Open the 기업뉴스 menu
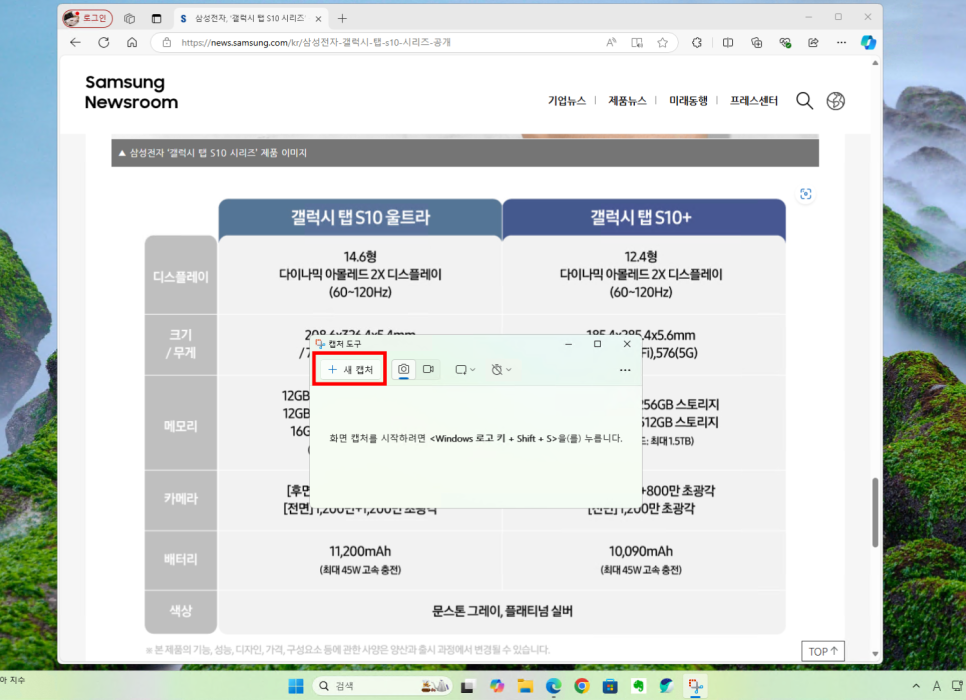966x700 pixels. point(567,100)
